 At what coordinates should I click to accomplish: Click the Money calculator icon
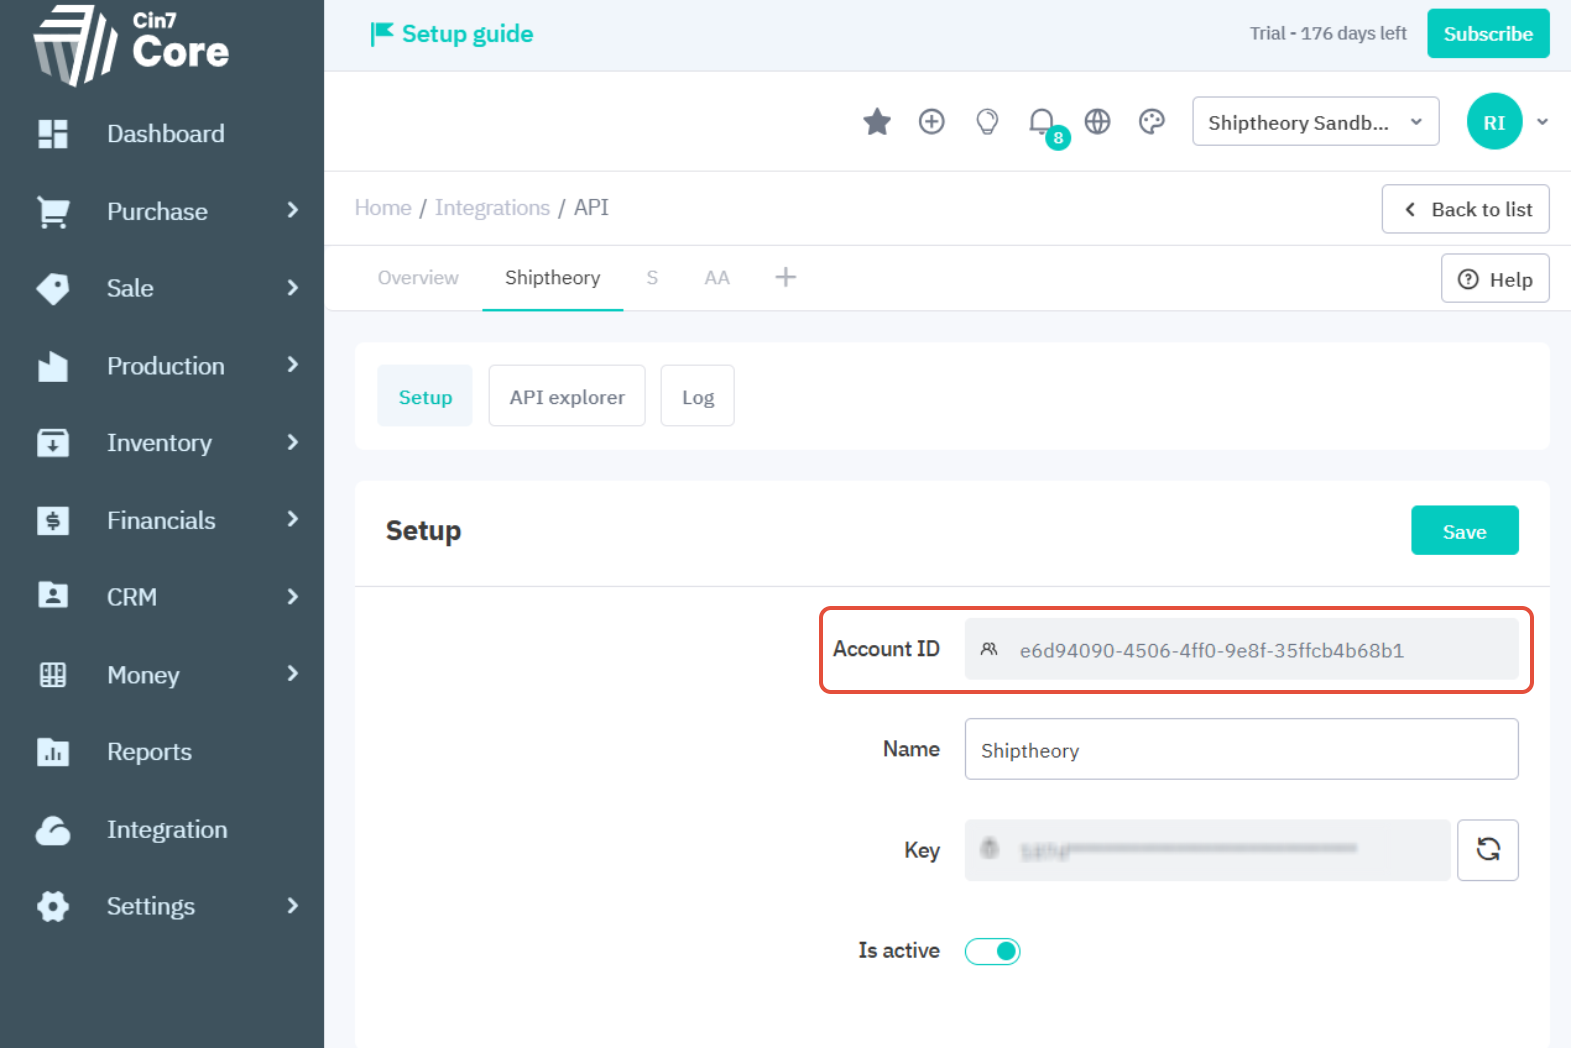(x=53, y=675)
